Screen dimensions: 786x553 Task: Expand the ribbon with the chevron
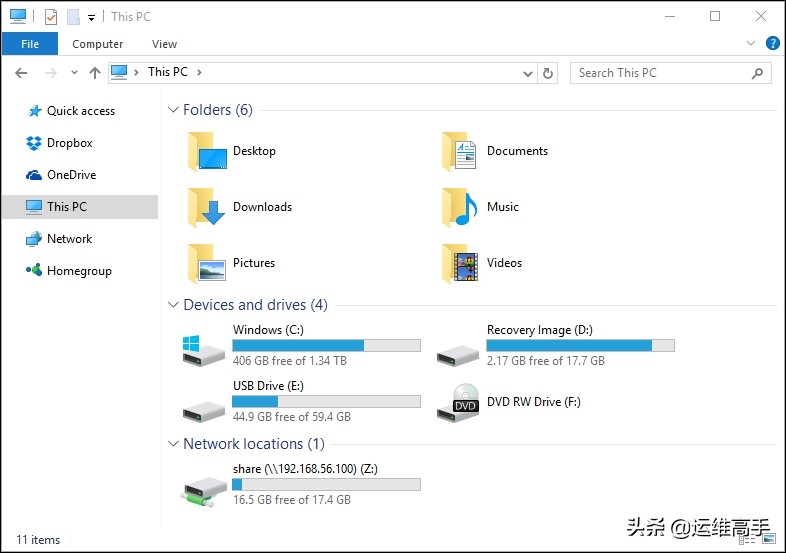tap(750, 43)
